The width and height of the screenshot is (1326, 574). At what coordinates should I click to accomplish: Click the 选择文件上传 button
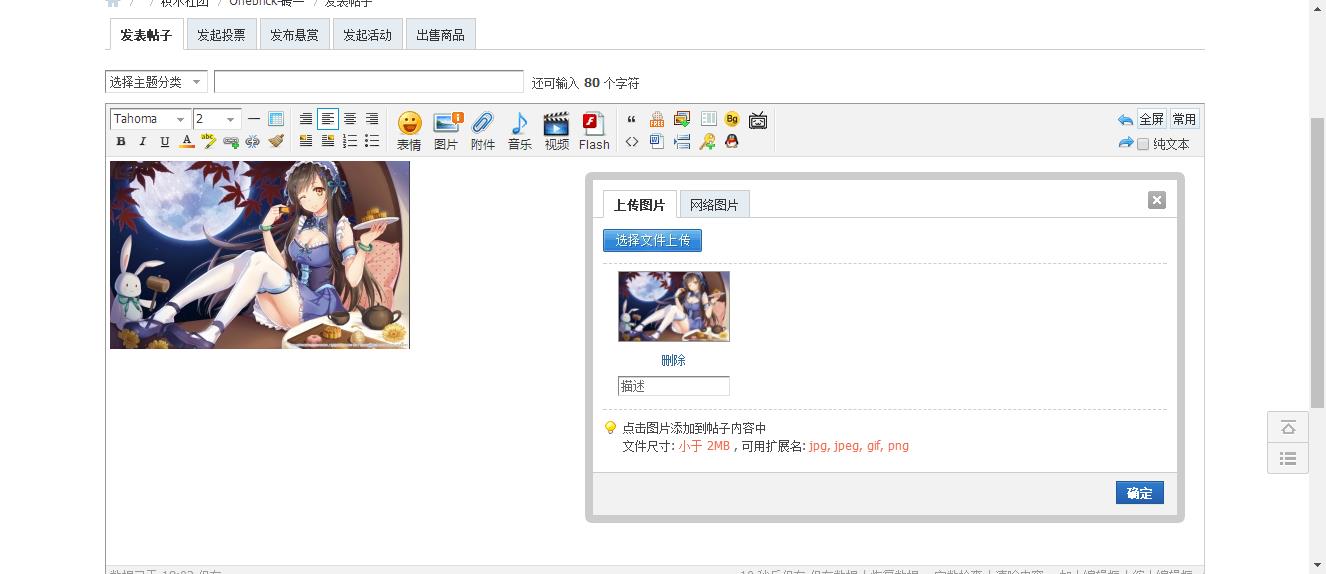[x=653, y=240]
